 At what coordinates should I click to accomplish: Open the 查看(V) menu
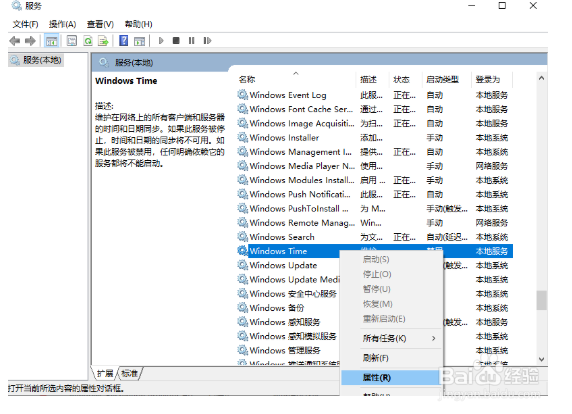pyautogui.click(x=100, y=24)
